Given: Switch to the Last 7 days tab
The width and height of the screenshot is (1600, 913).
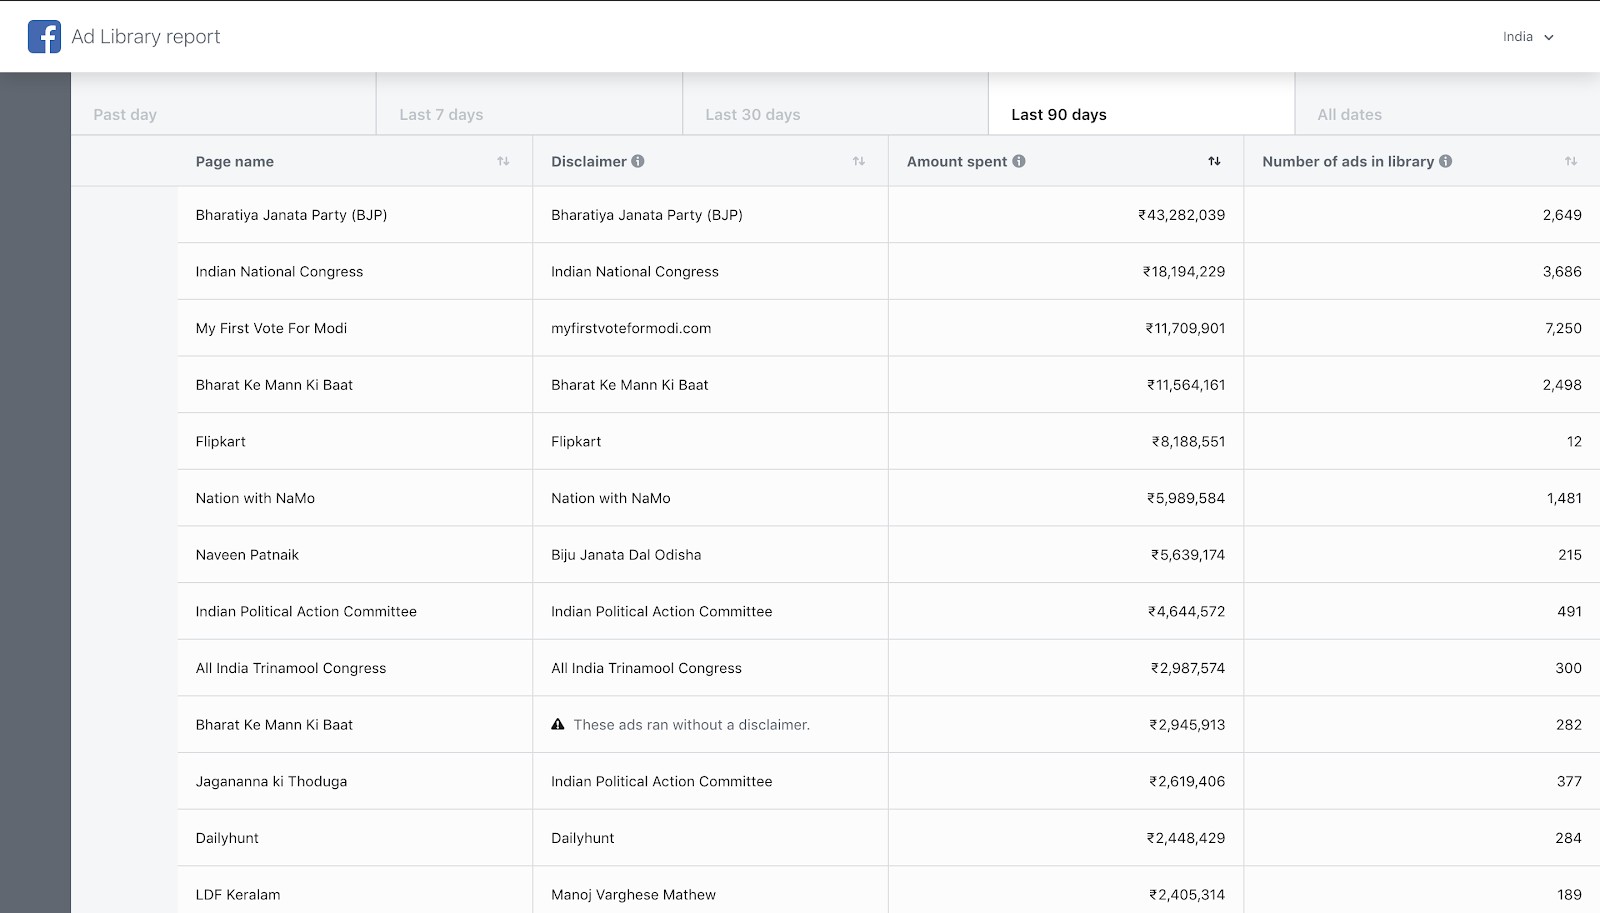Looking at the screenshot, I should (x=530, y=104).
